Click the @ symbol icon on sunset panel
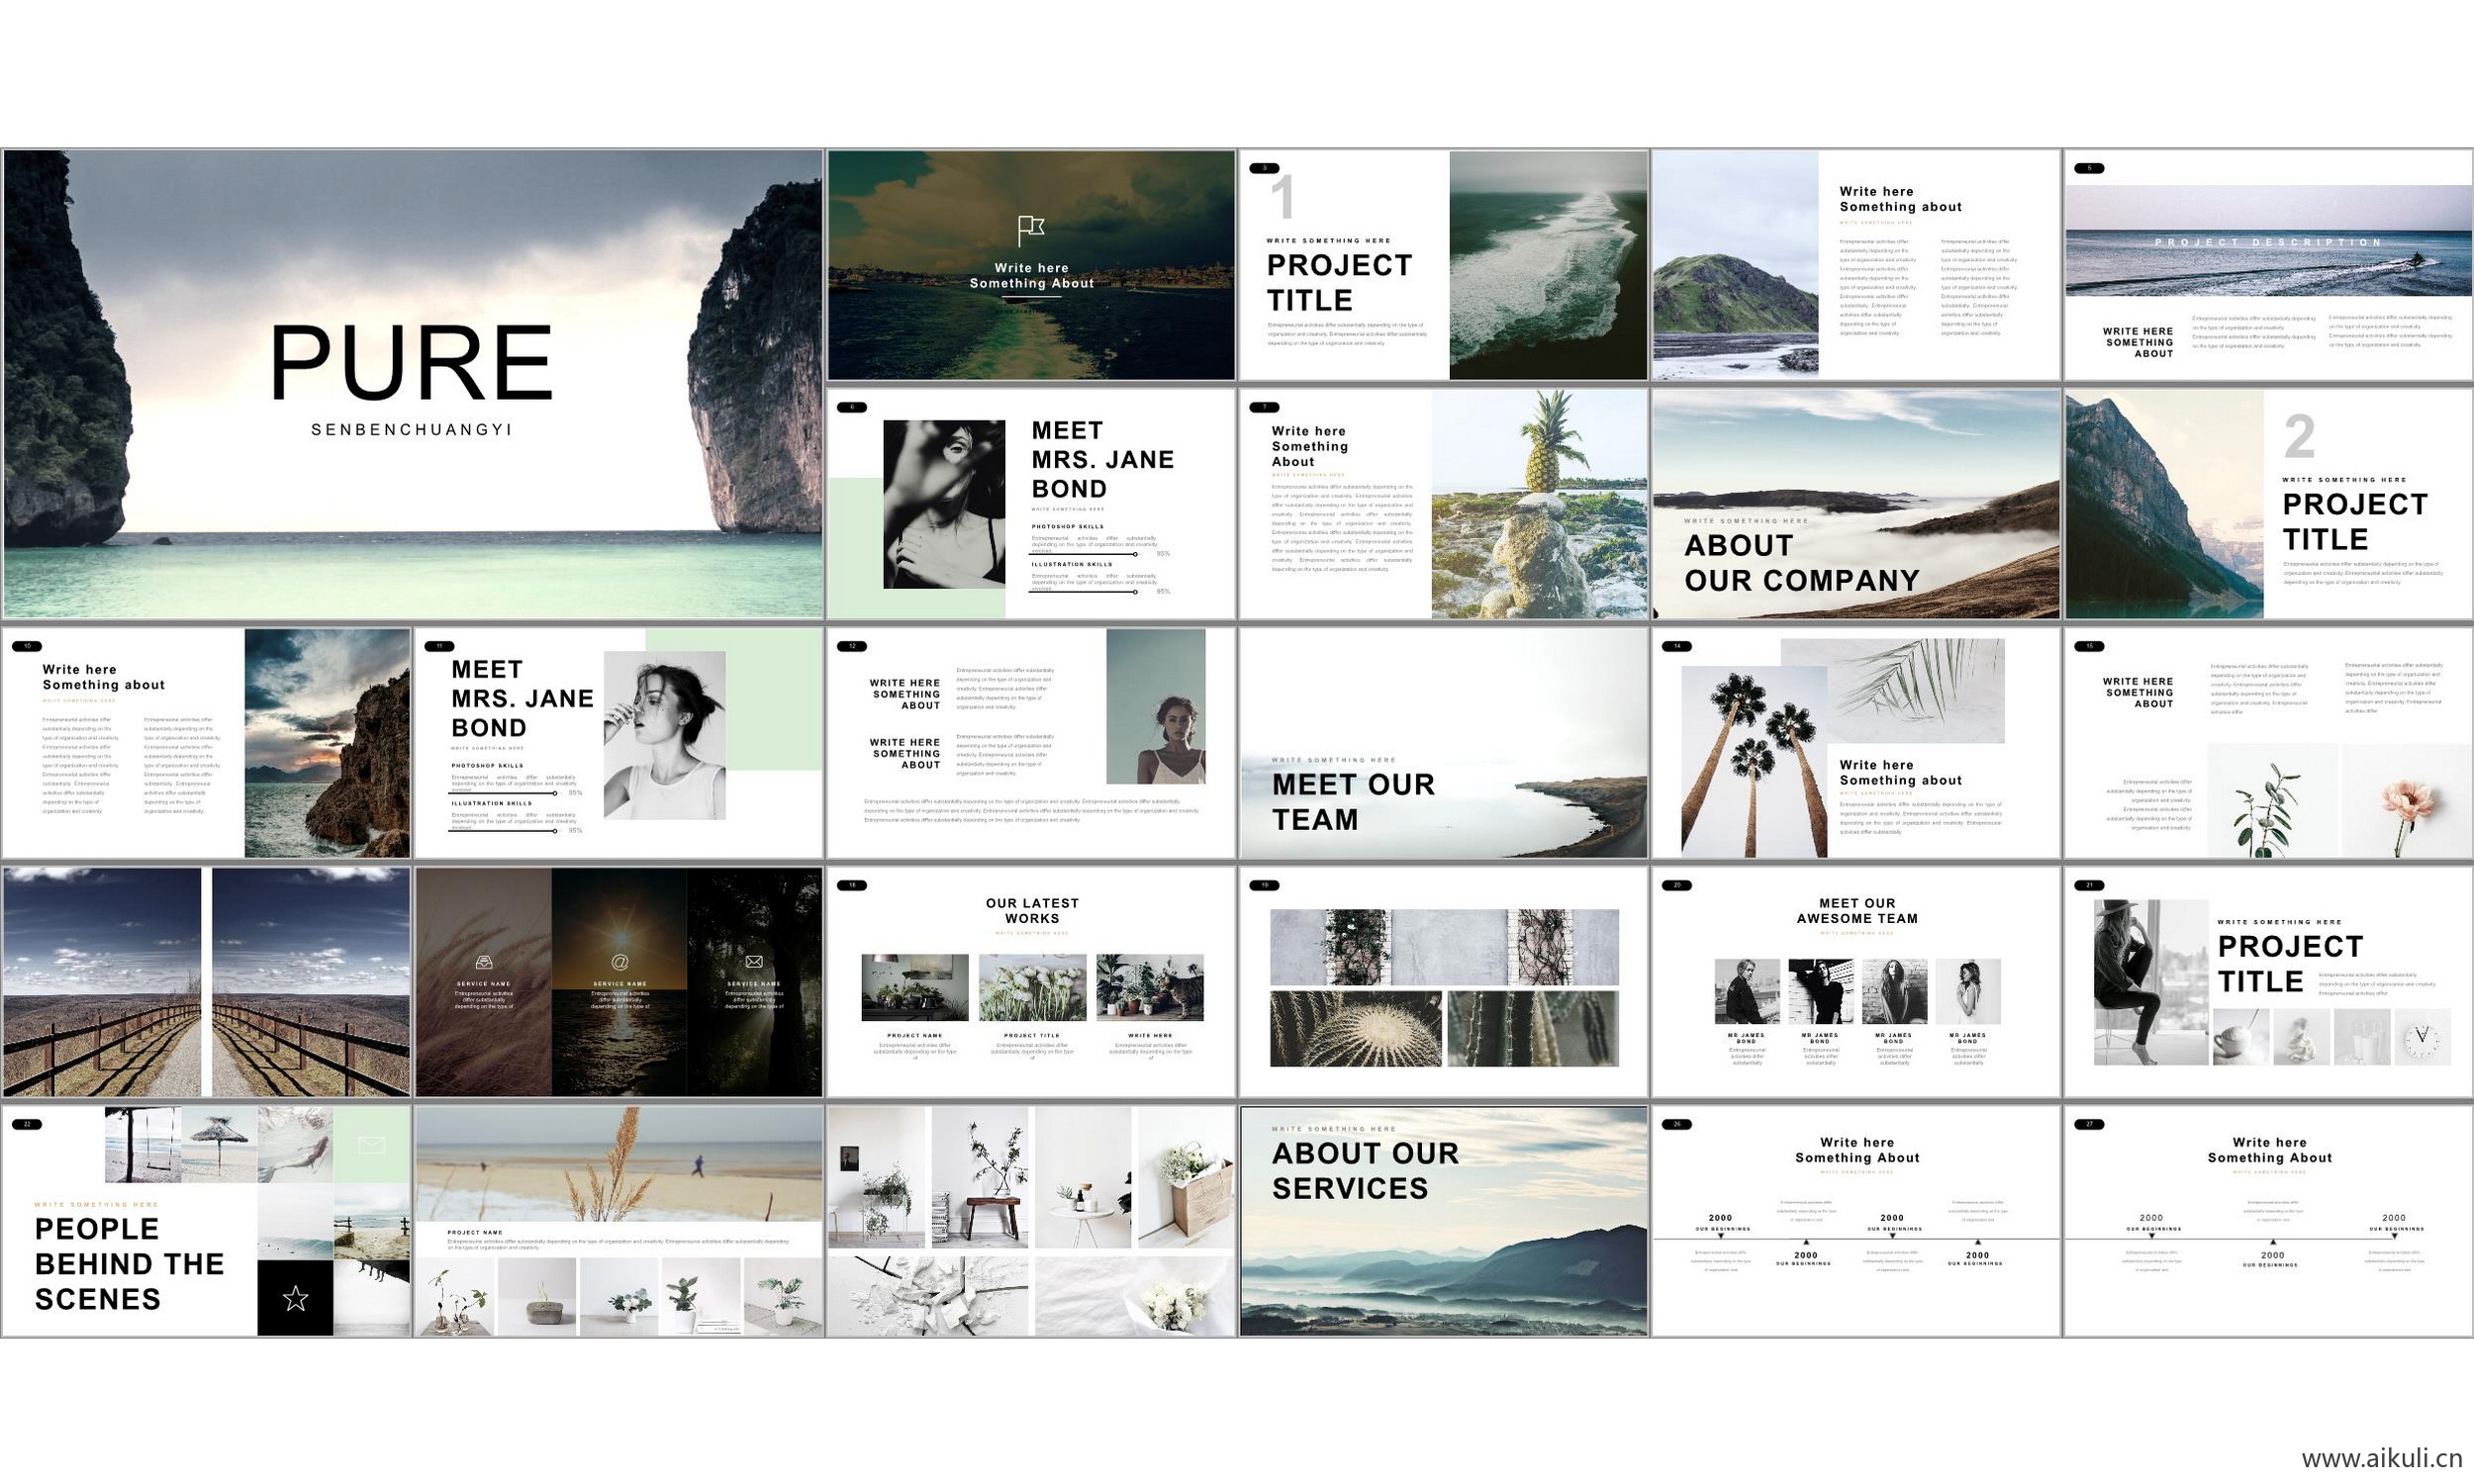 click(620, 962)
